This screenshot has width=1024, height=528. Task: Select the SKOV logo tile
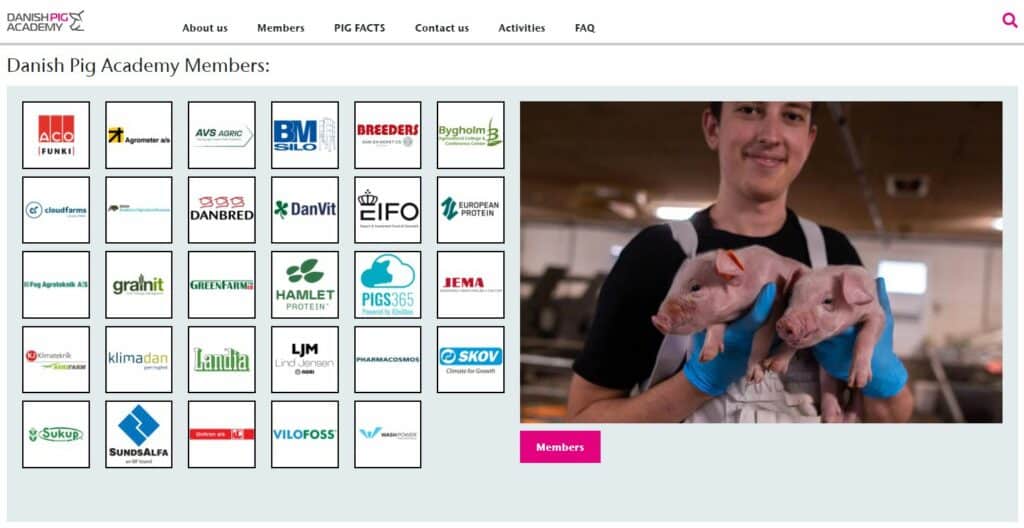tap(471, 359)
